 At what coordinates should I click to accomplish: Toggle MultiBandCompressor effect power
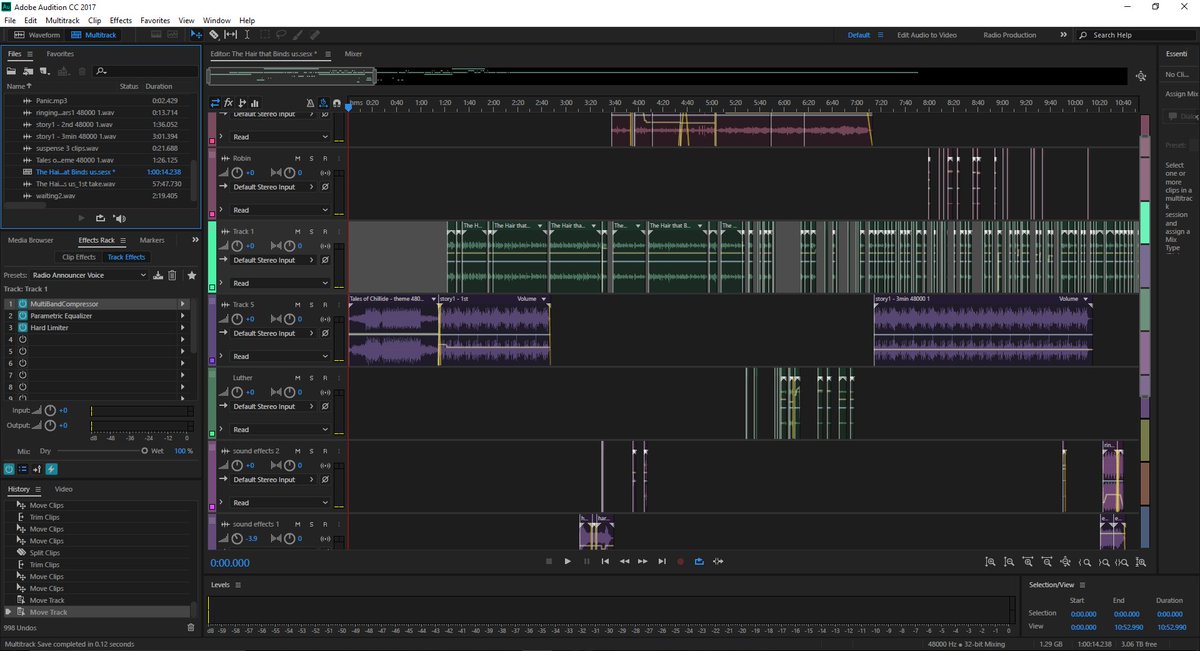pos(21,304)
